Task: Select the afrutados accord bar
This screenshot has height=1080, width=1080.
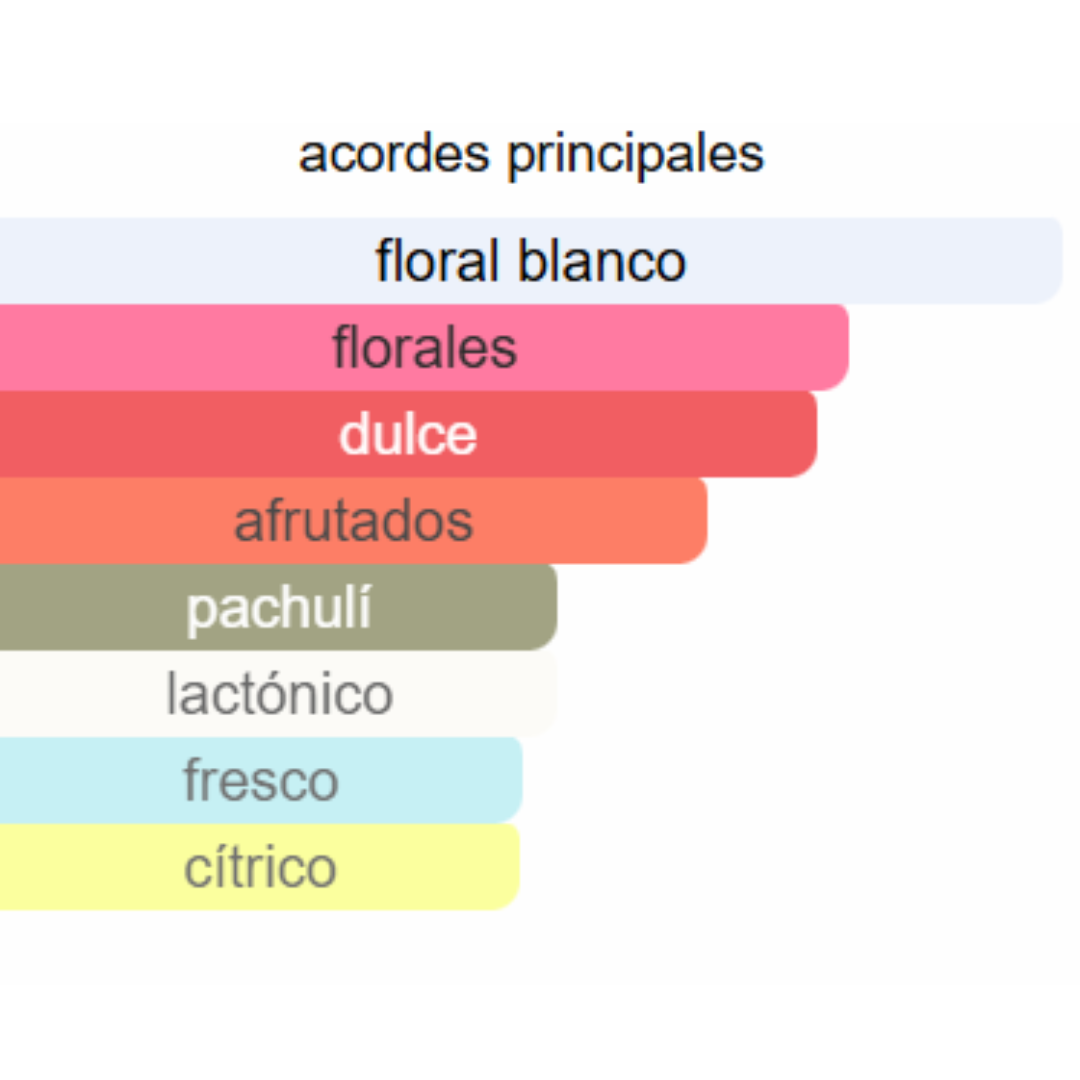Action: pos(353,521)
